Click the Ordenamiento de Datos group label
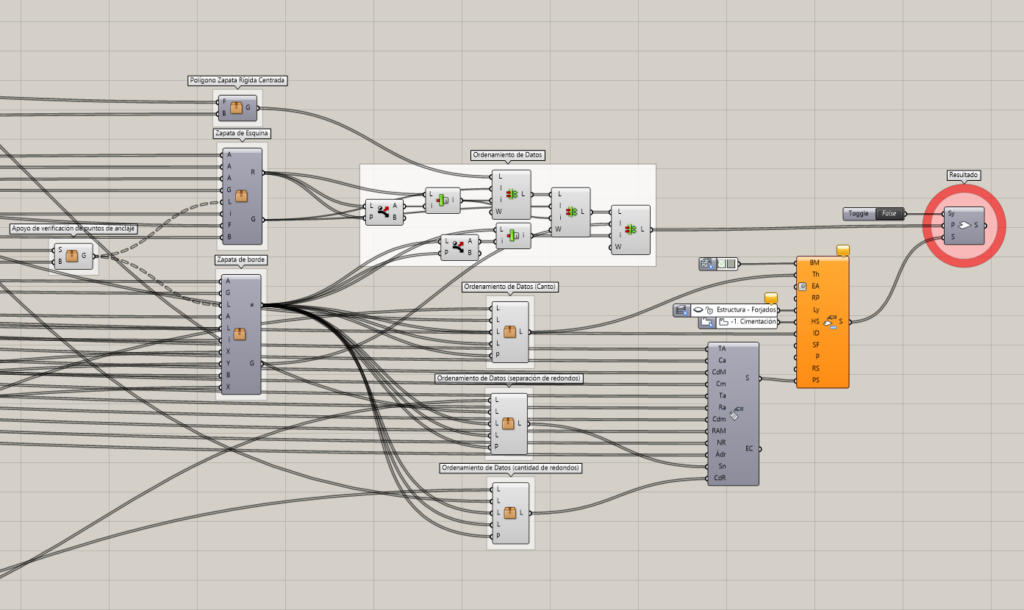1024x610 pixels. coord(507,155)
